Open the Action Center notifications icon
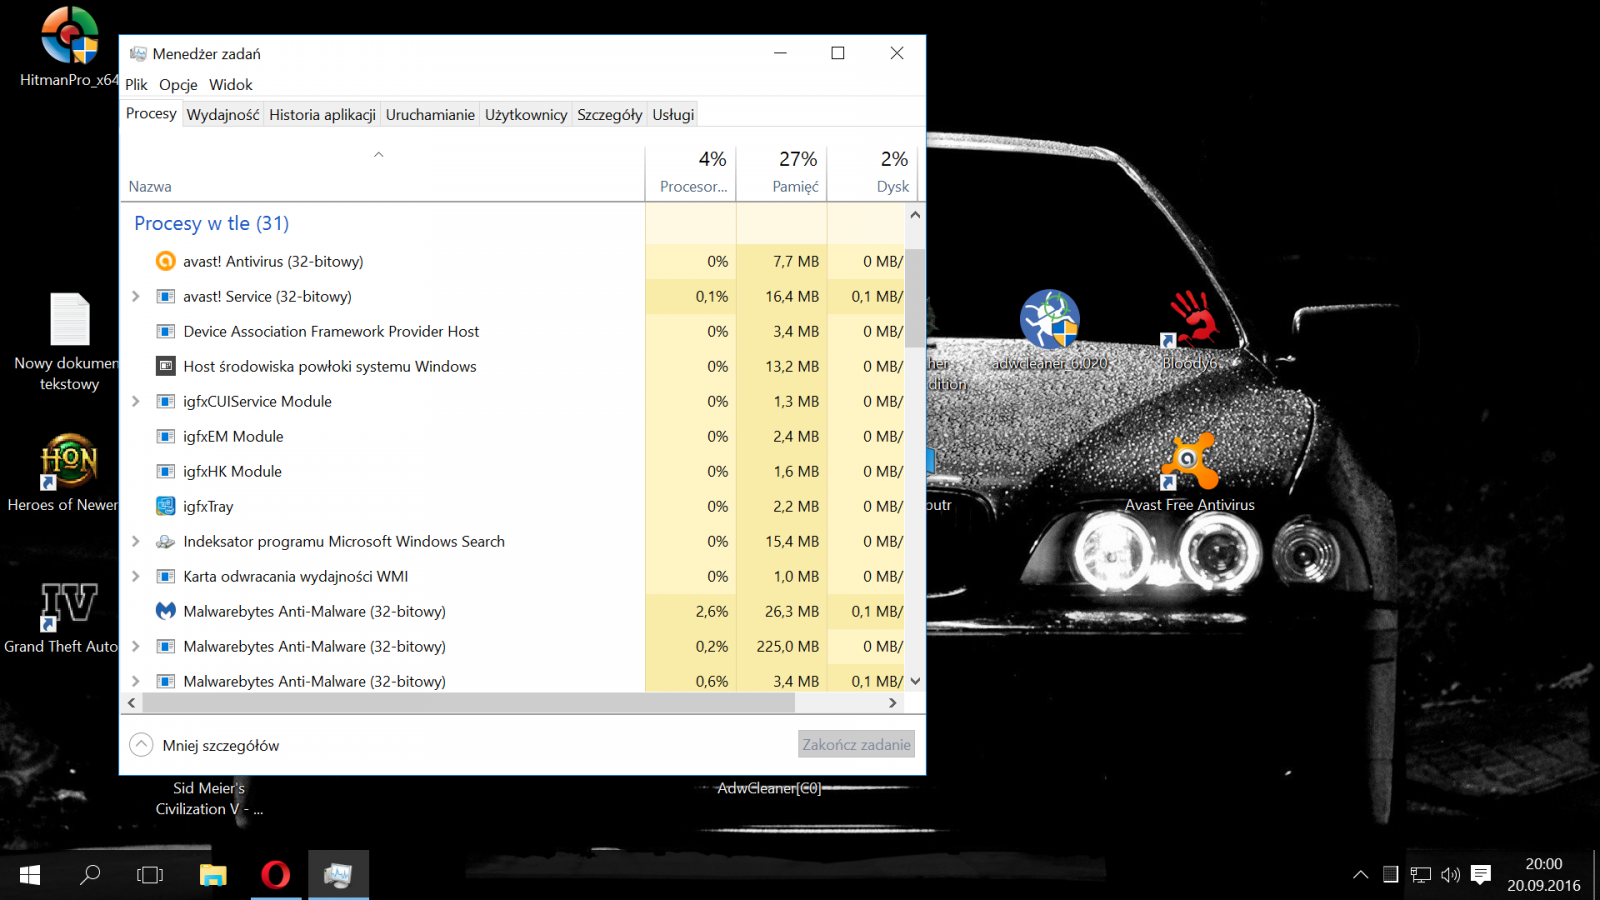 [1481, 875]
